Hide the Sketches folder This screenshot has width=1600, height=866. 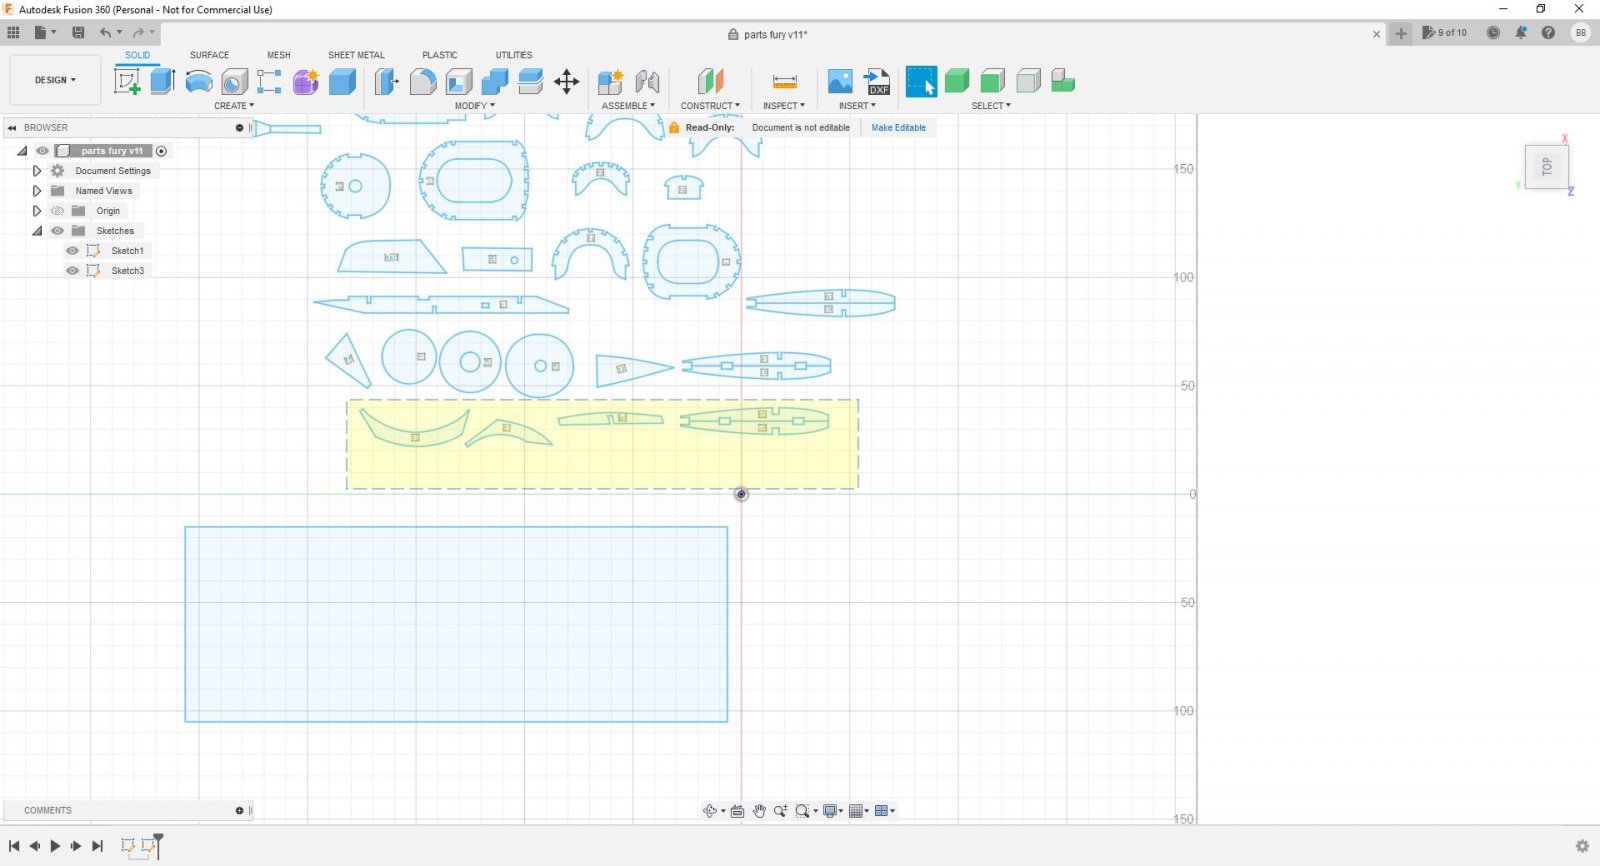click(57, 231)
